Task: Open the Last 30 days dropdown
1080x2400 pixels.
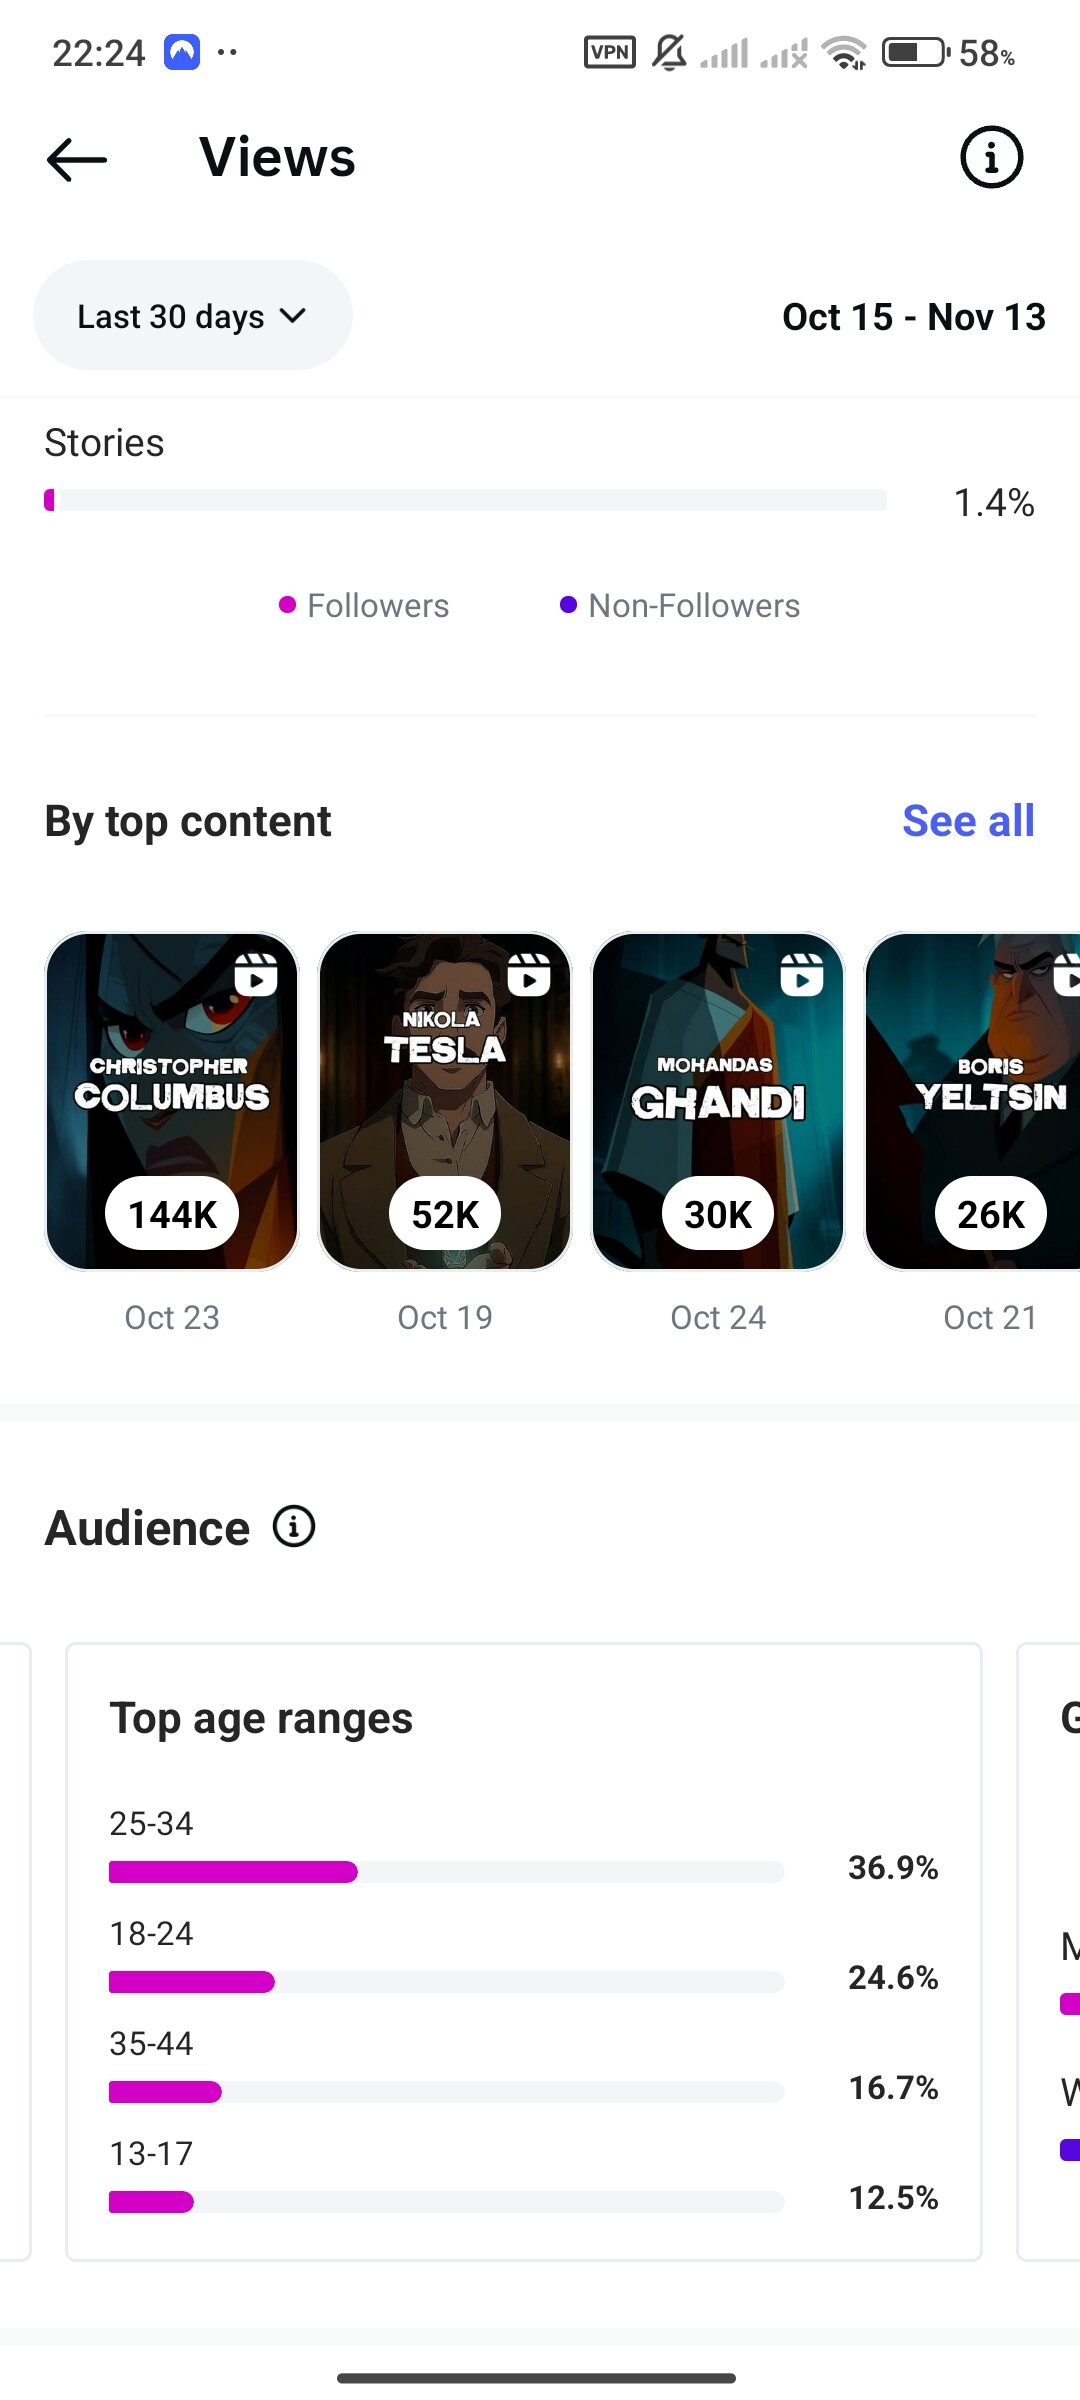Action: (192, 316)
